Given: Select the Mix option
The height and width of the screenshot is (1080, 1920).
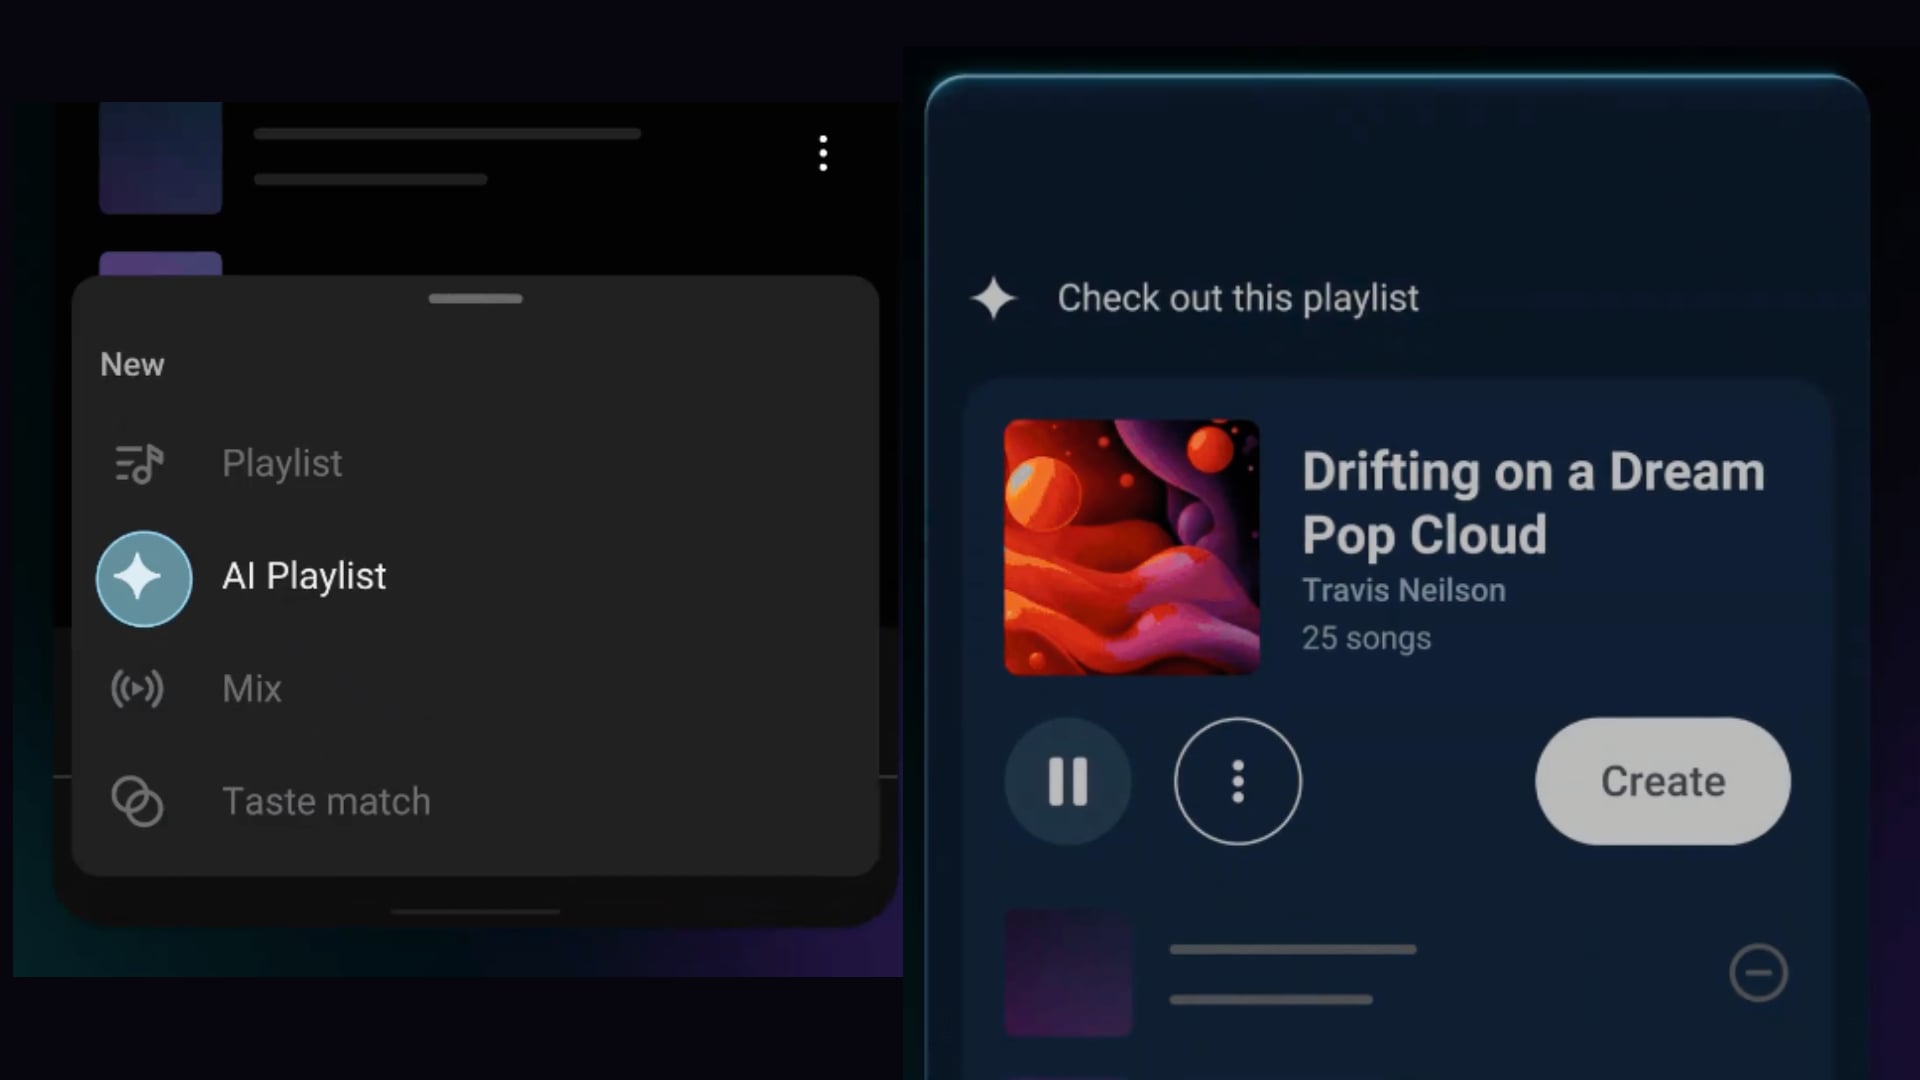Looking at the screenshot, I should pos(252,689).
